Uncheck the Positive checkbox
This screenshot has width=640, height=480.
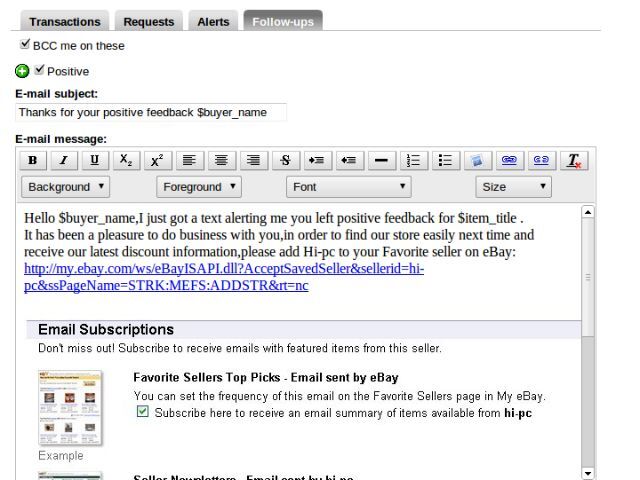pyautogui.click(x=39, y=69)
